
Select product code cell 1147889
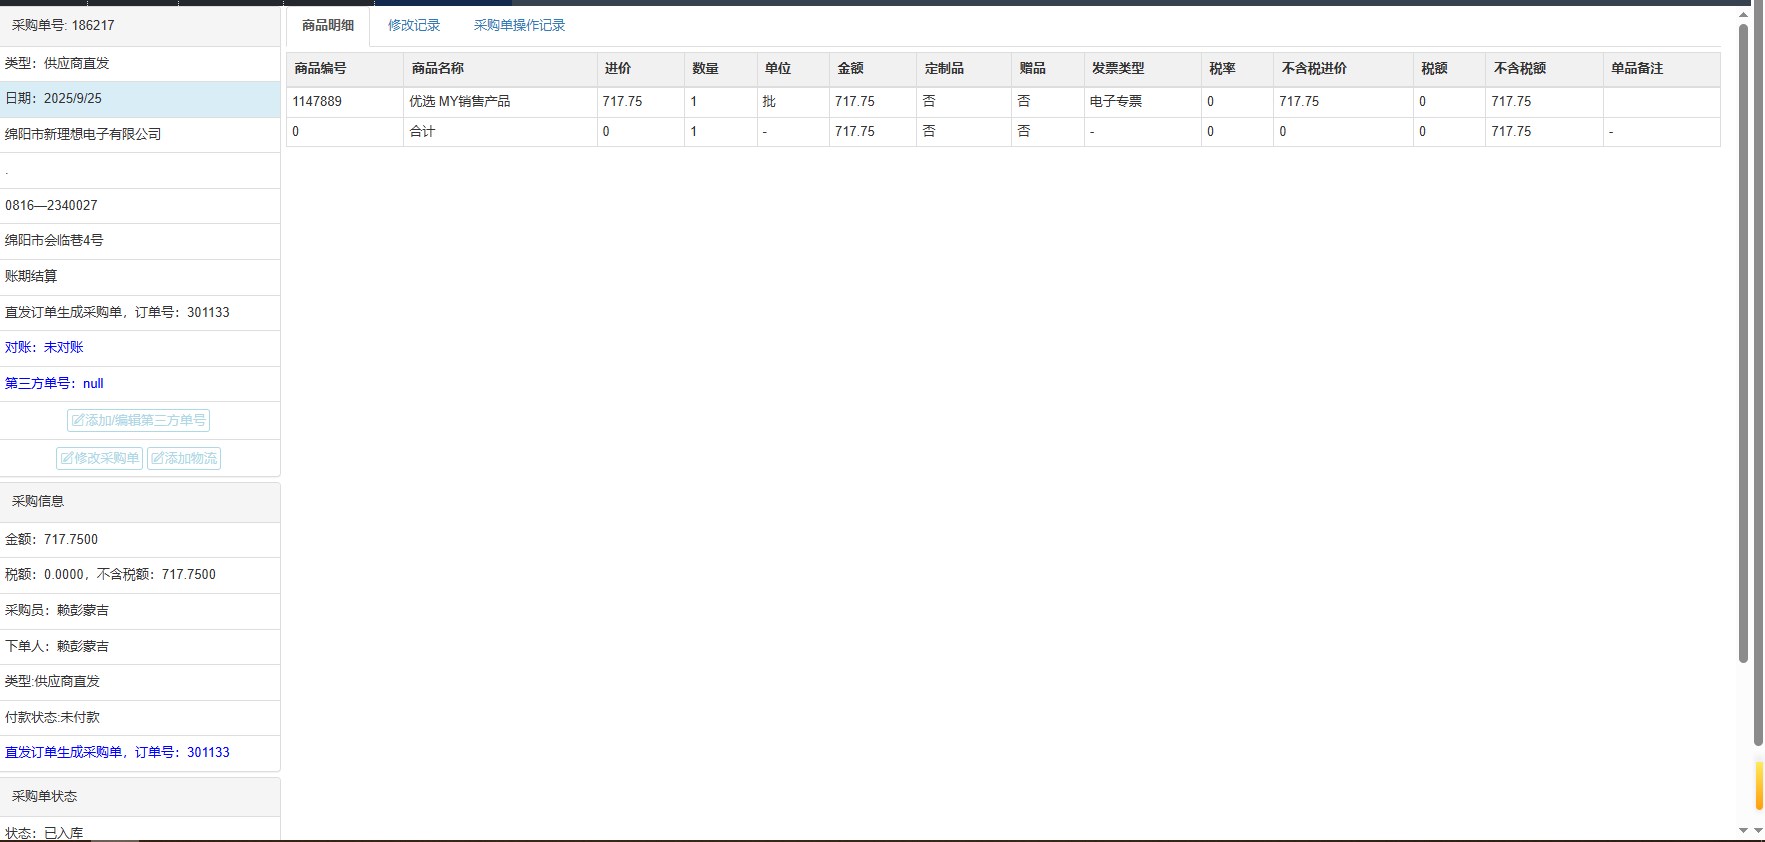pyautogui.click(x=317, y=101)
